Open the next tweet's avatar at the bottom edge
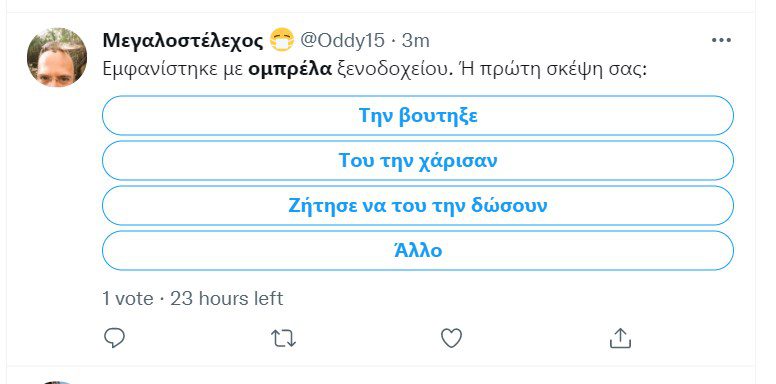 click(x=57, y=382)
